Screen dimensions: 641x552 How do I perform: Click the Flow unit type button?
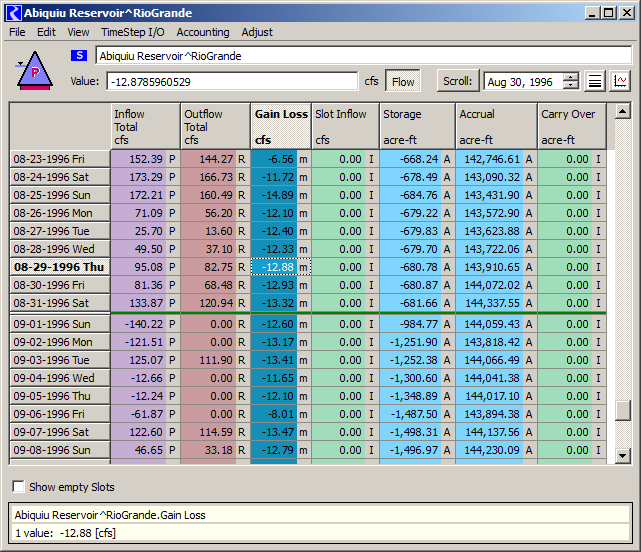403,81
